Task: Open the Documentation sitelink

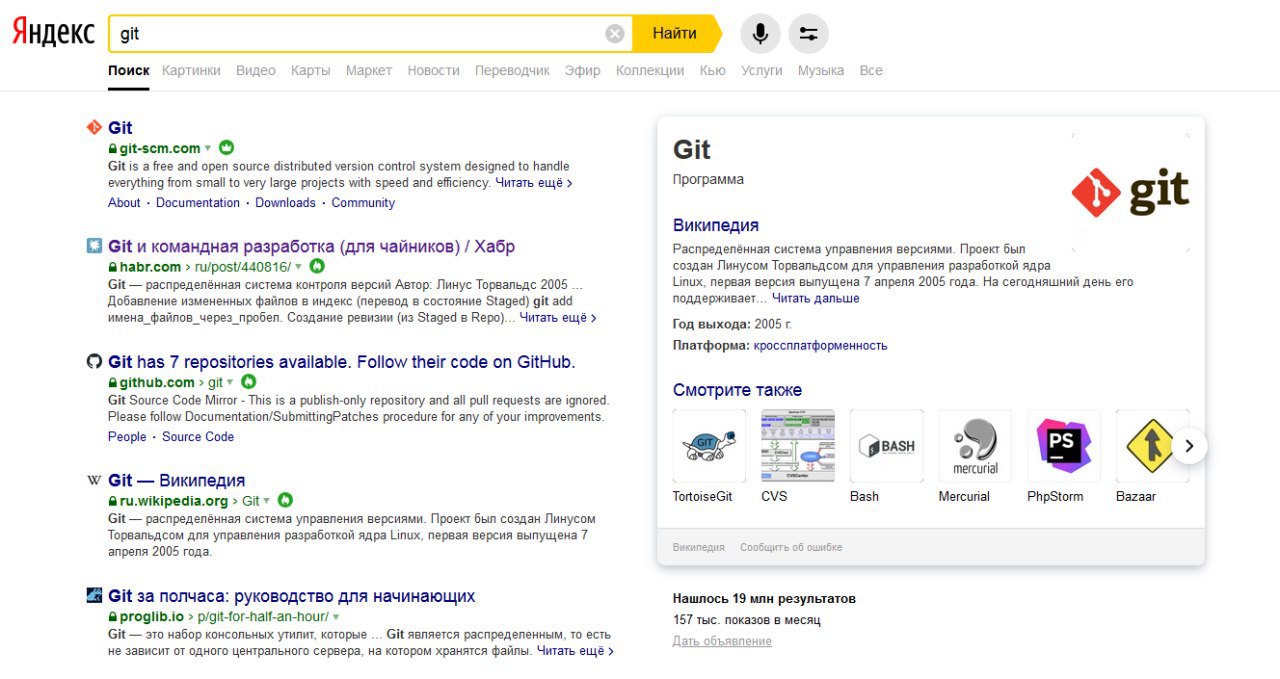Action: [198, 202]
